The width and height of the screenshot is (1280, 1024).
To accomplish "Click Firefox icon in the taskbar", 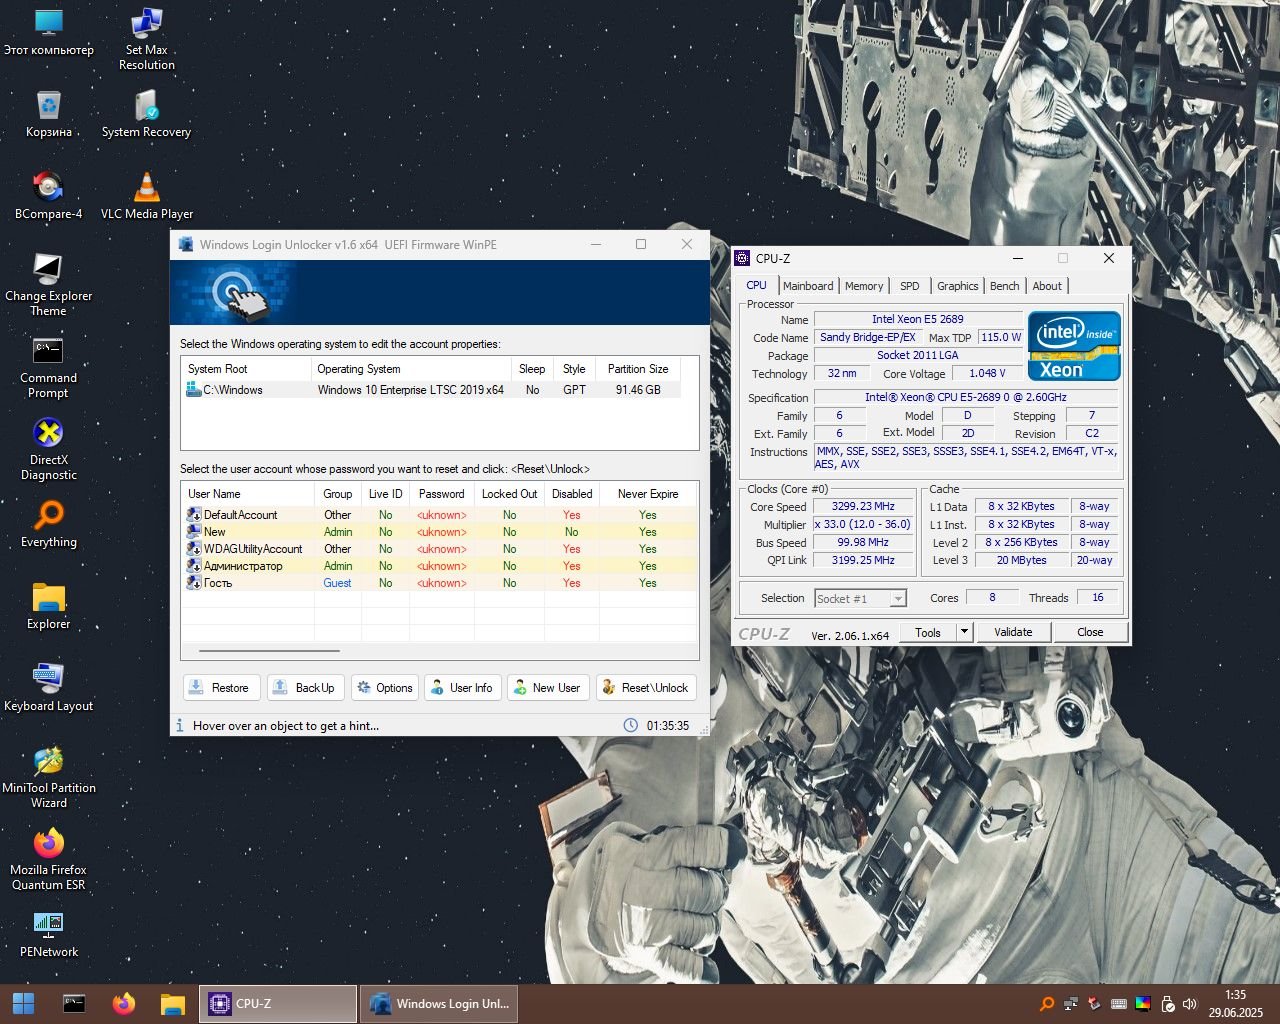I will pyautogui.click(x=124, y=1004).
